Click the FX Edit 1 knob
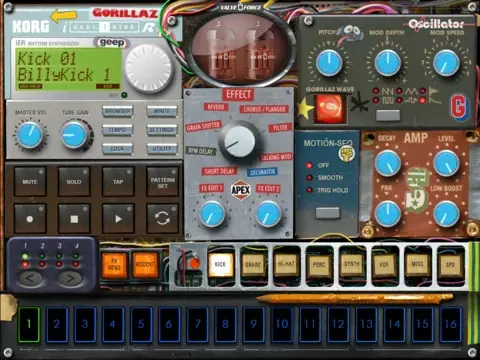The height and width of the screenshot is (360, 480). pos(212,214)
